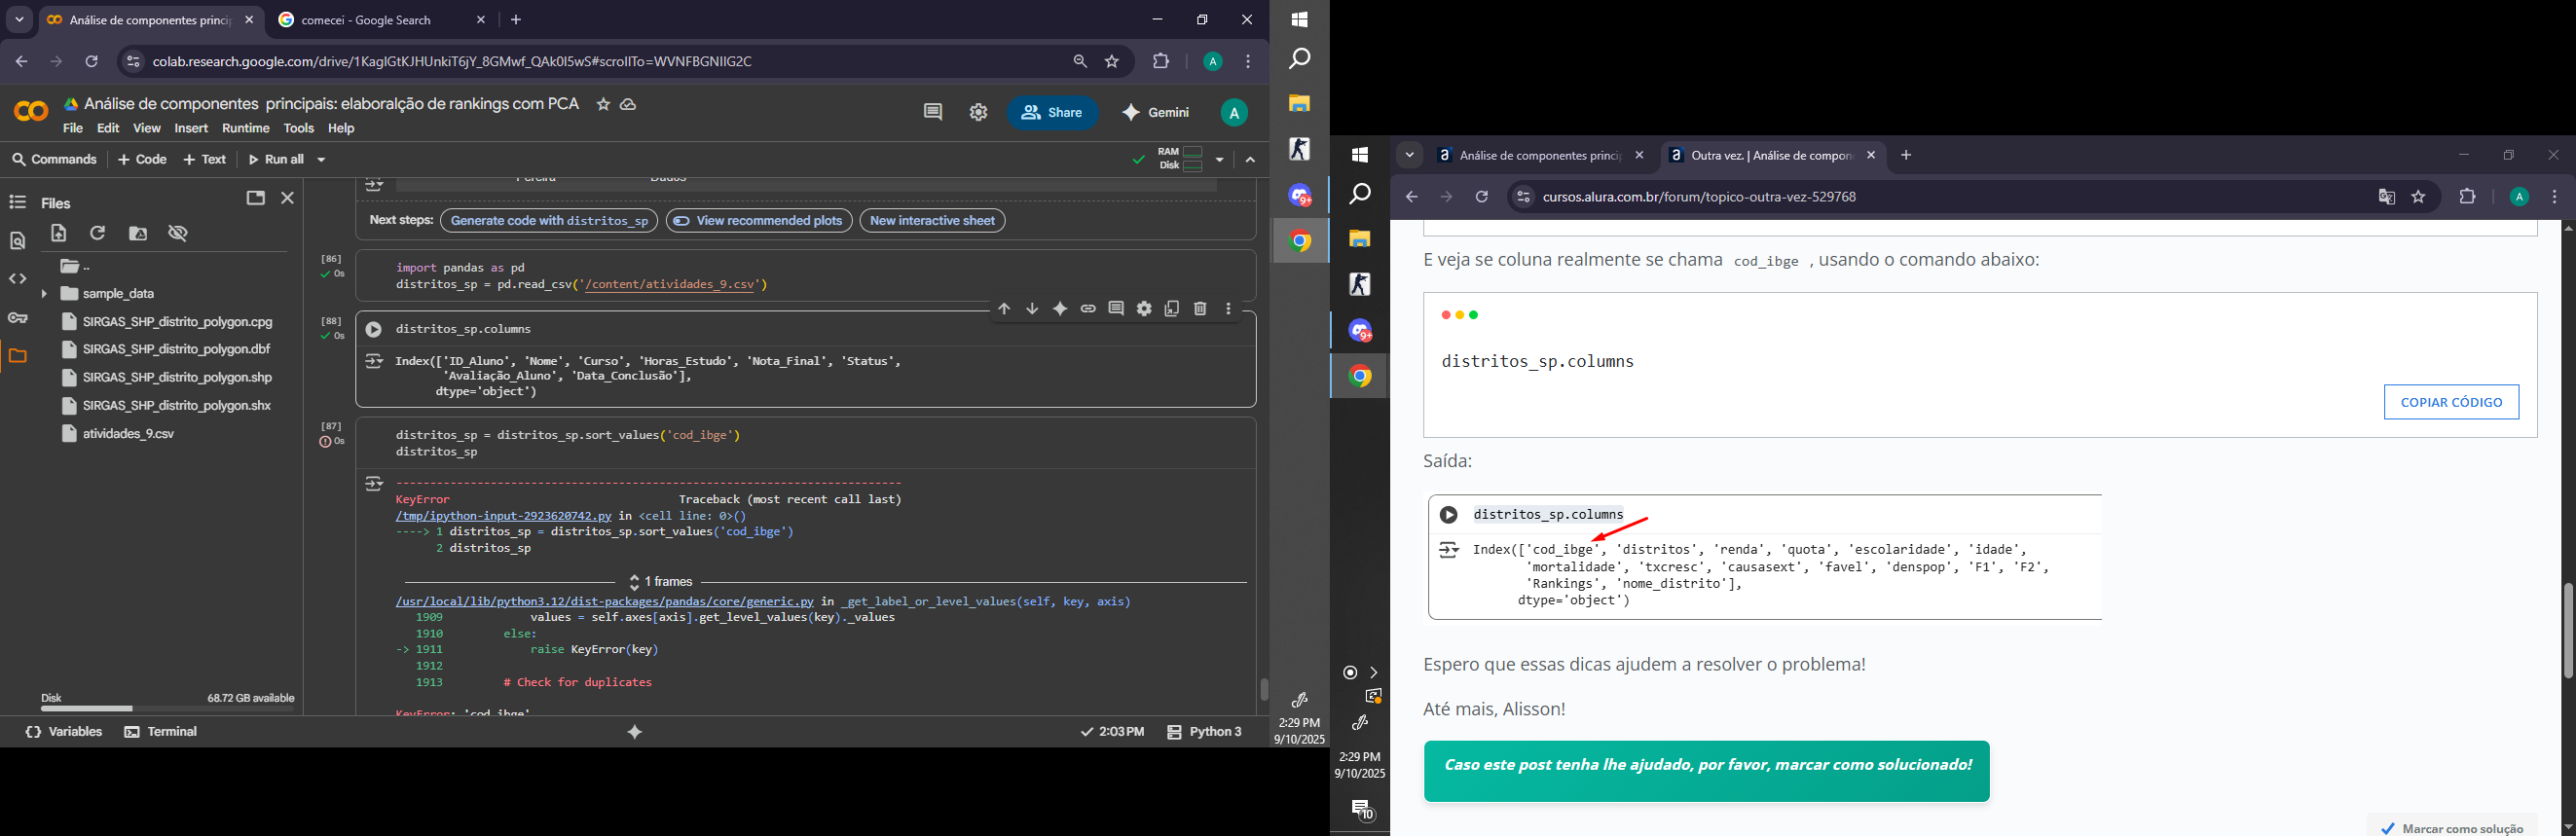The width and height of the screenshot is (2576, 836).
Task: Bookmark the Alura forum page
Action: (2419, 198)
